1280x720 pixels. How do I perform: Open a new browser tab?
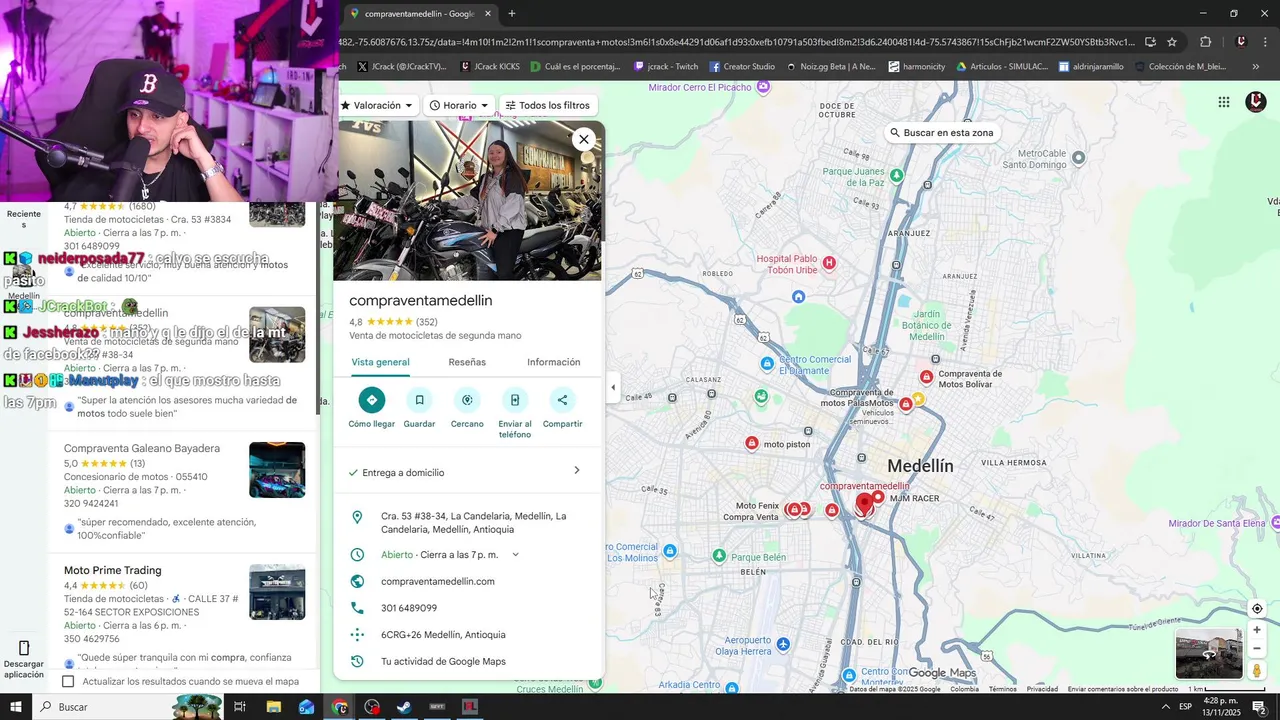click(x=512, y=14)
